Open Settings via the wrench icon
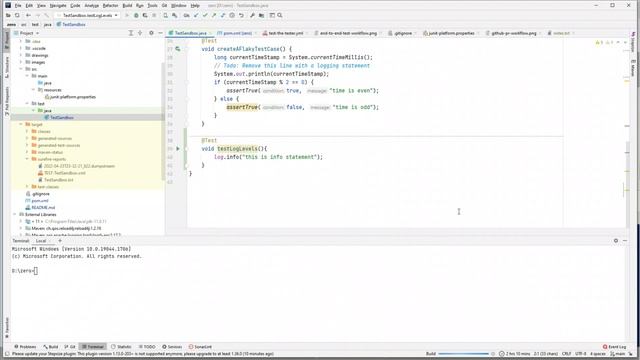Image resolution: width=640 pixels, height=360 pixels. [x=252, y=16]
